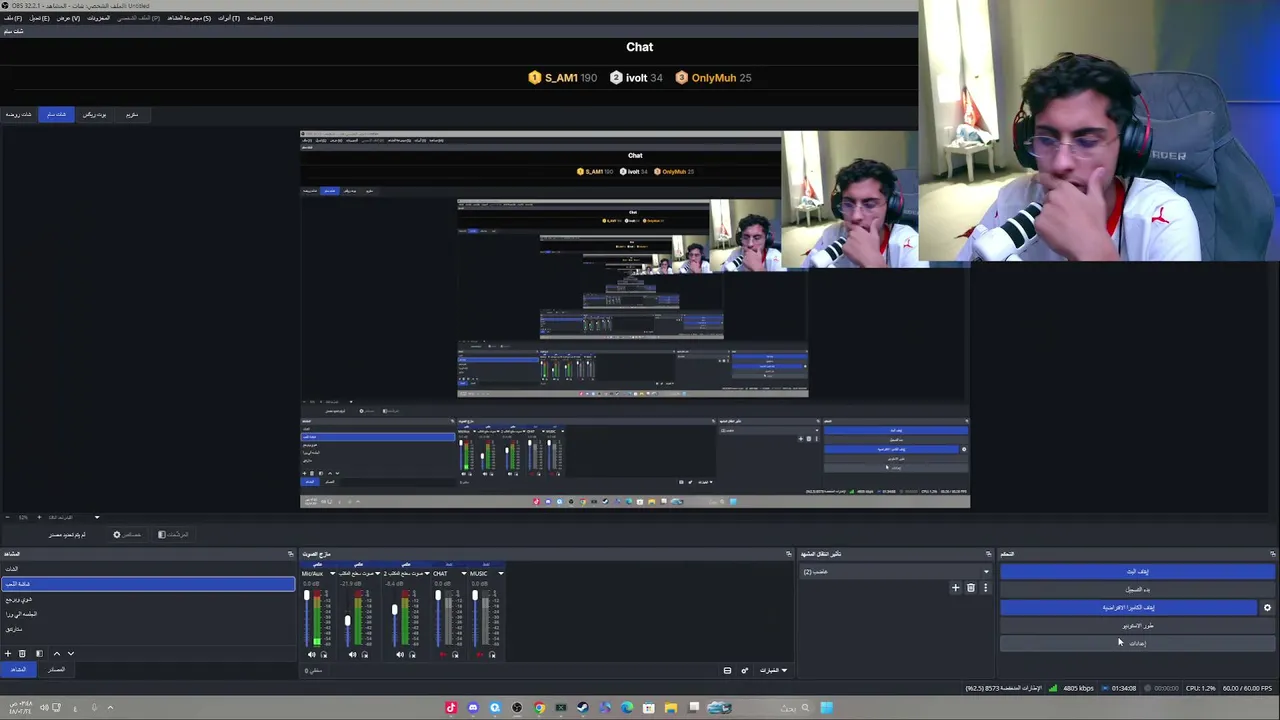
Task: Open the CHAT channel dropdown arrow
Action: click(x=464, y=574)
